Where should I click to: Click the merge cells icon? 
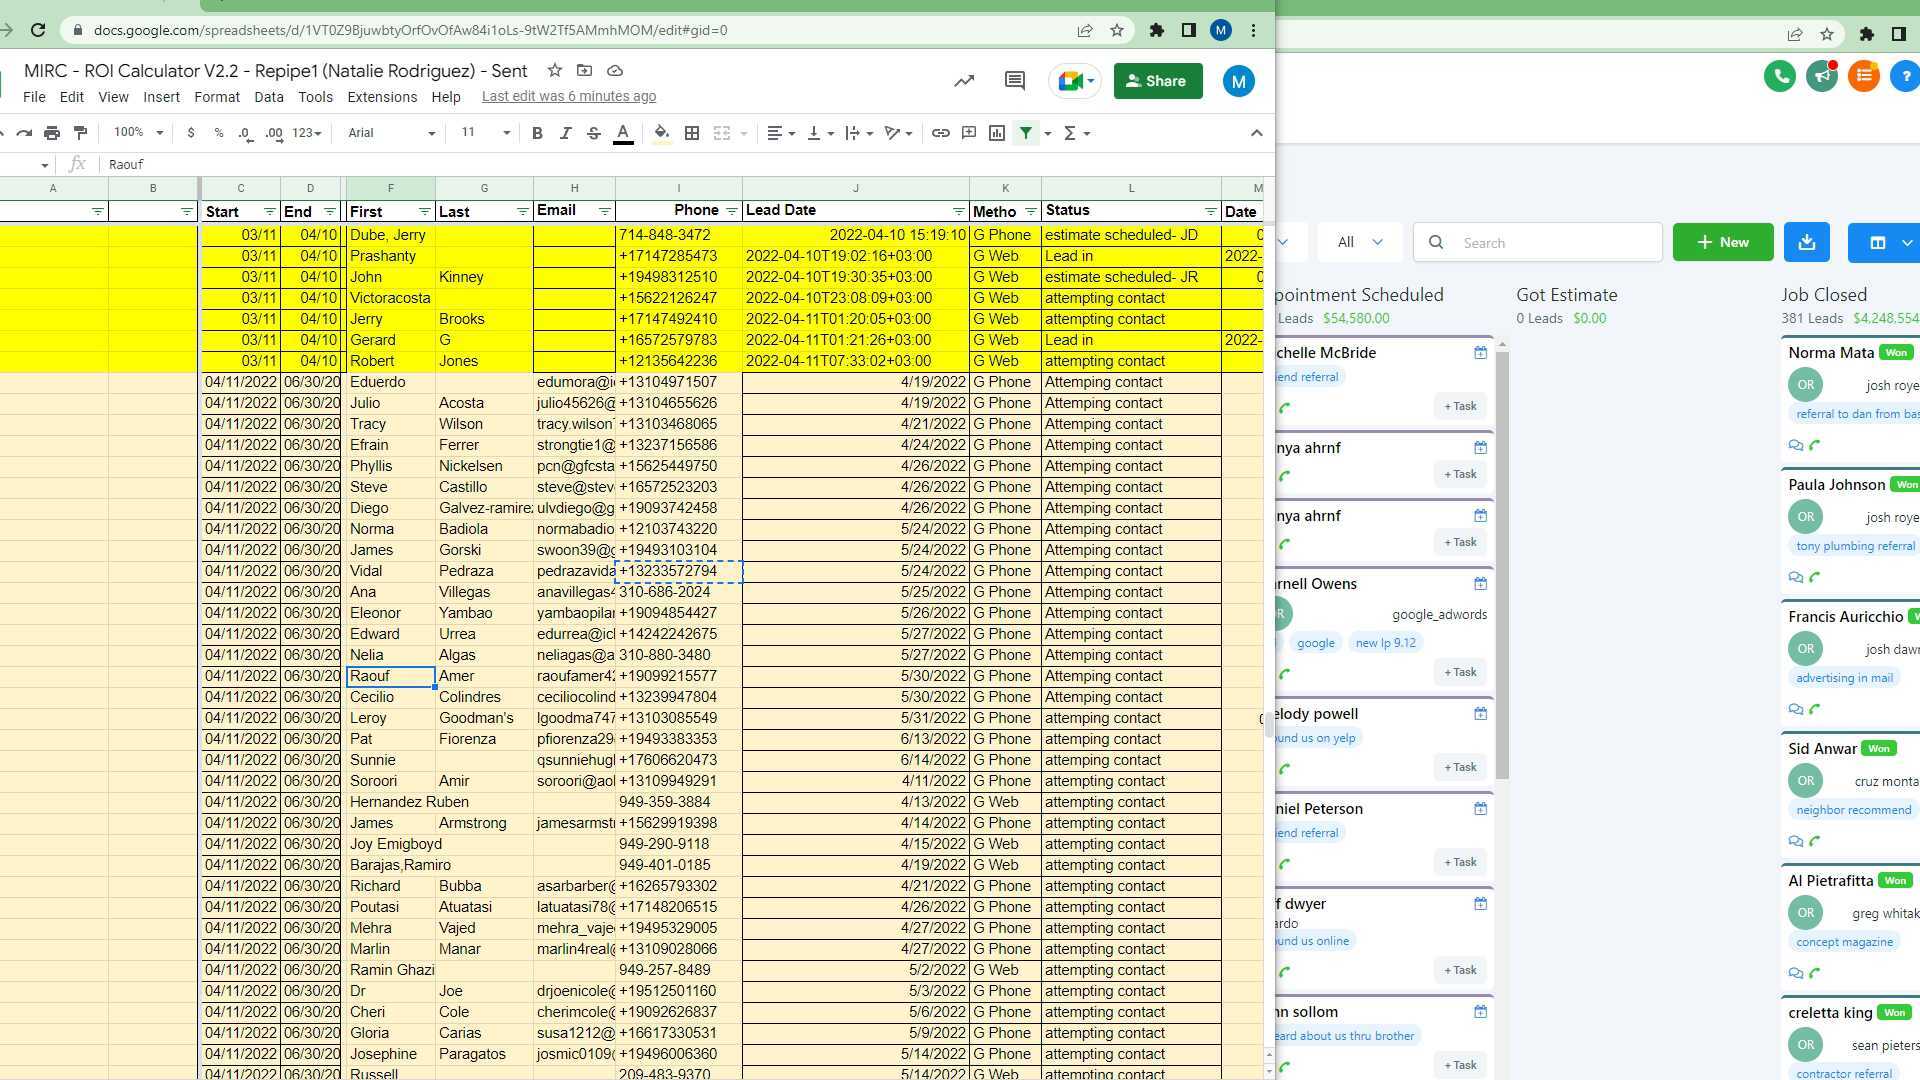722,132
